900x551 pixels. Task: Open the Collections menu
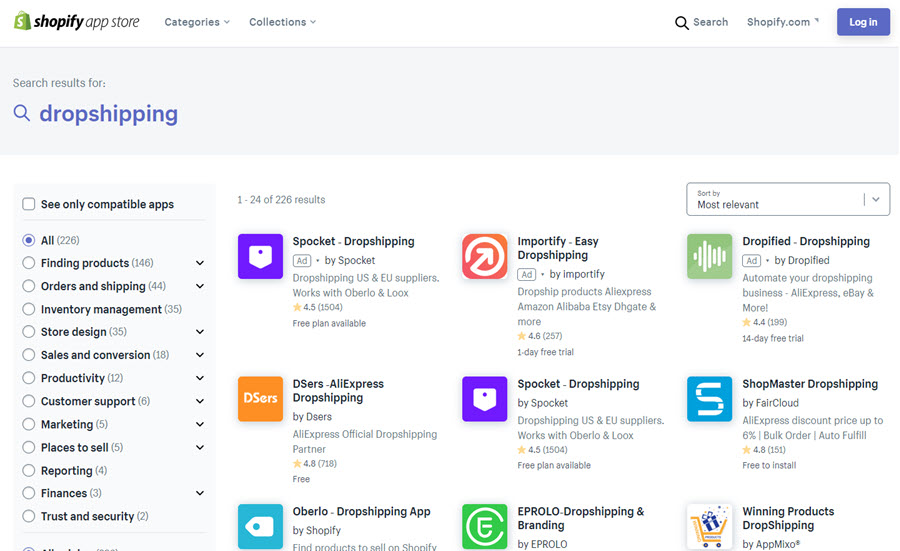282,22
